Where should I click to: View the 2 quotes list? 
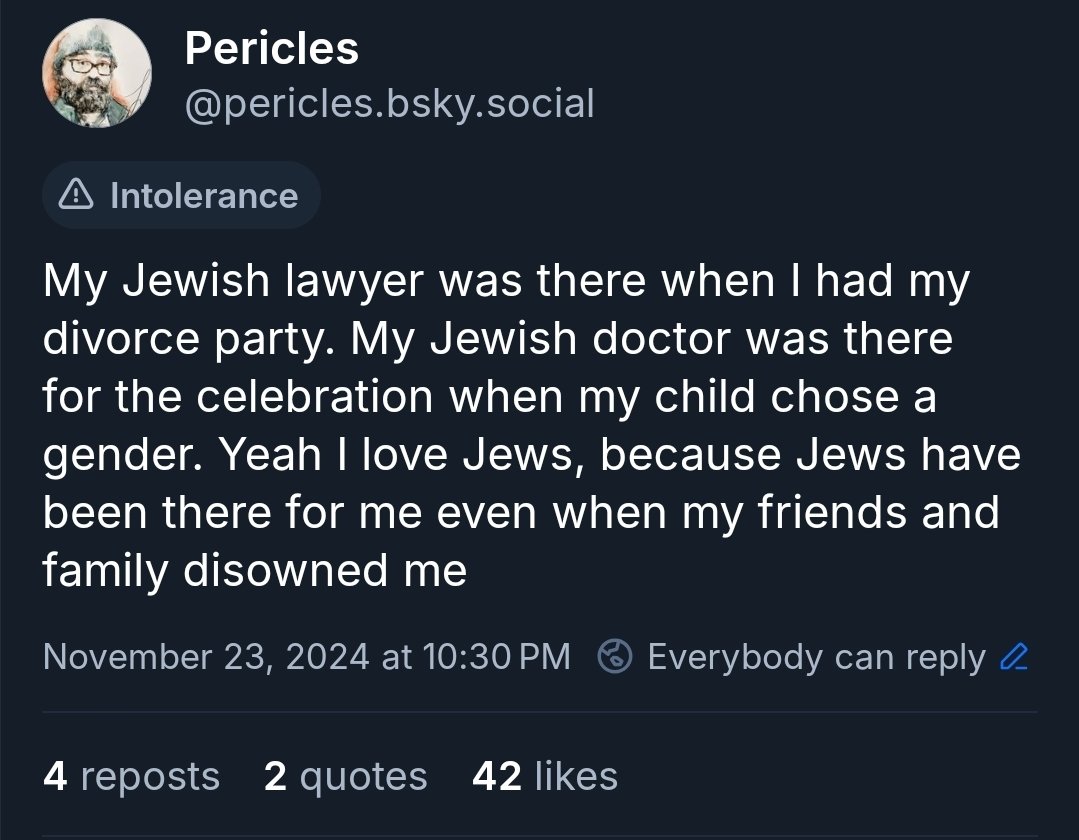[x=345, y=776]
